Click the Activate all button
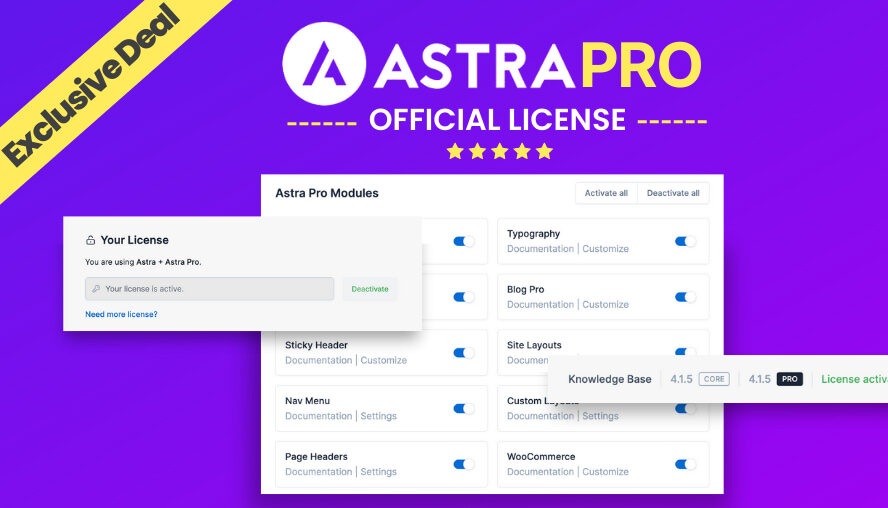The image size is (888, 508). pyautogui.click(x=606, y=193)
